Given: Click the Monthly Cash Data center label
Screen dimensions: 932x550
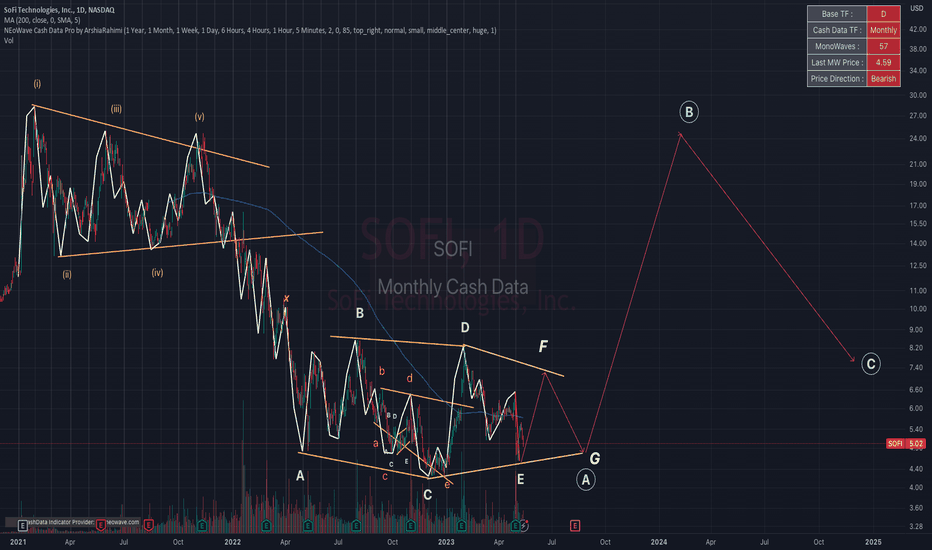Looking at the screenshot, I should [x=453, y=287].
